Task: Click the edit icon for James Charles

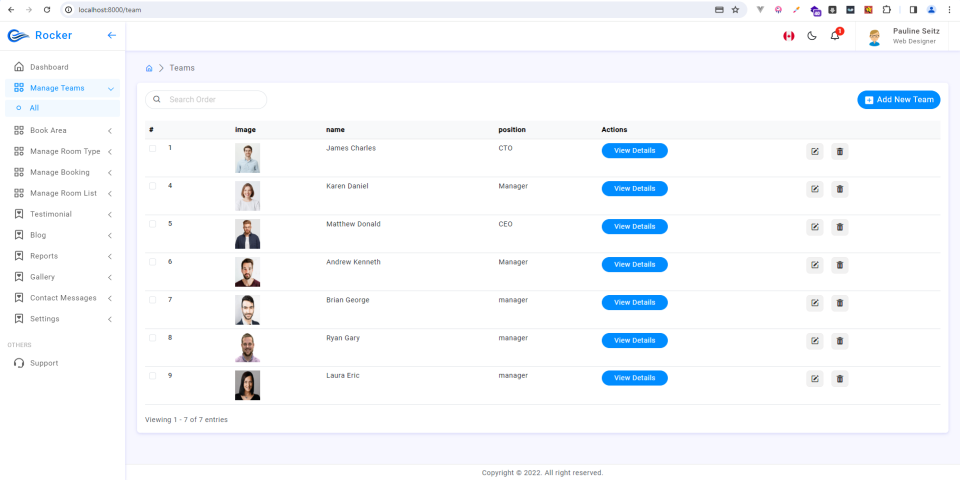Action: 814,151
